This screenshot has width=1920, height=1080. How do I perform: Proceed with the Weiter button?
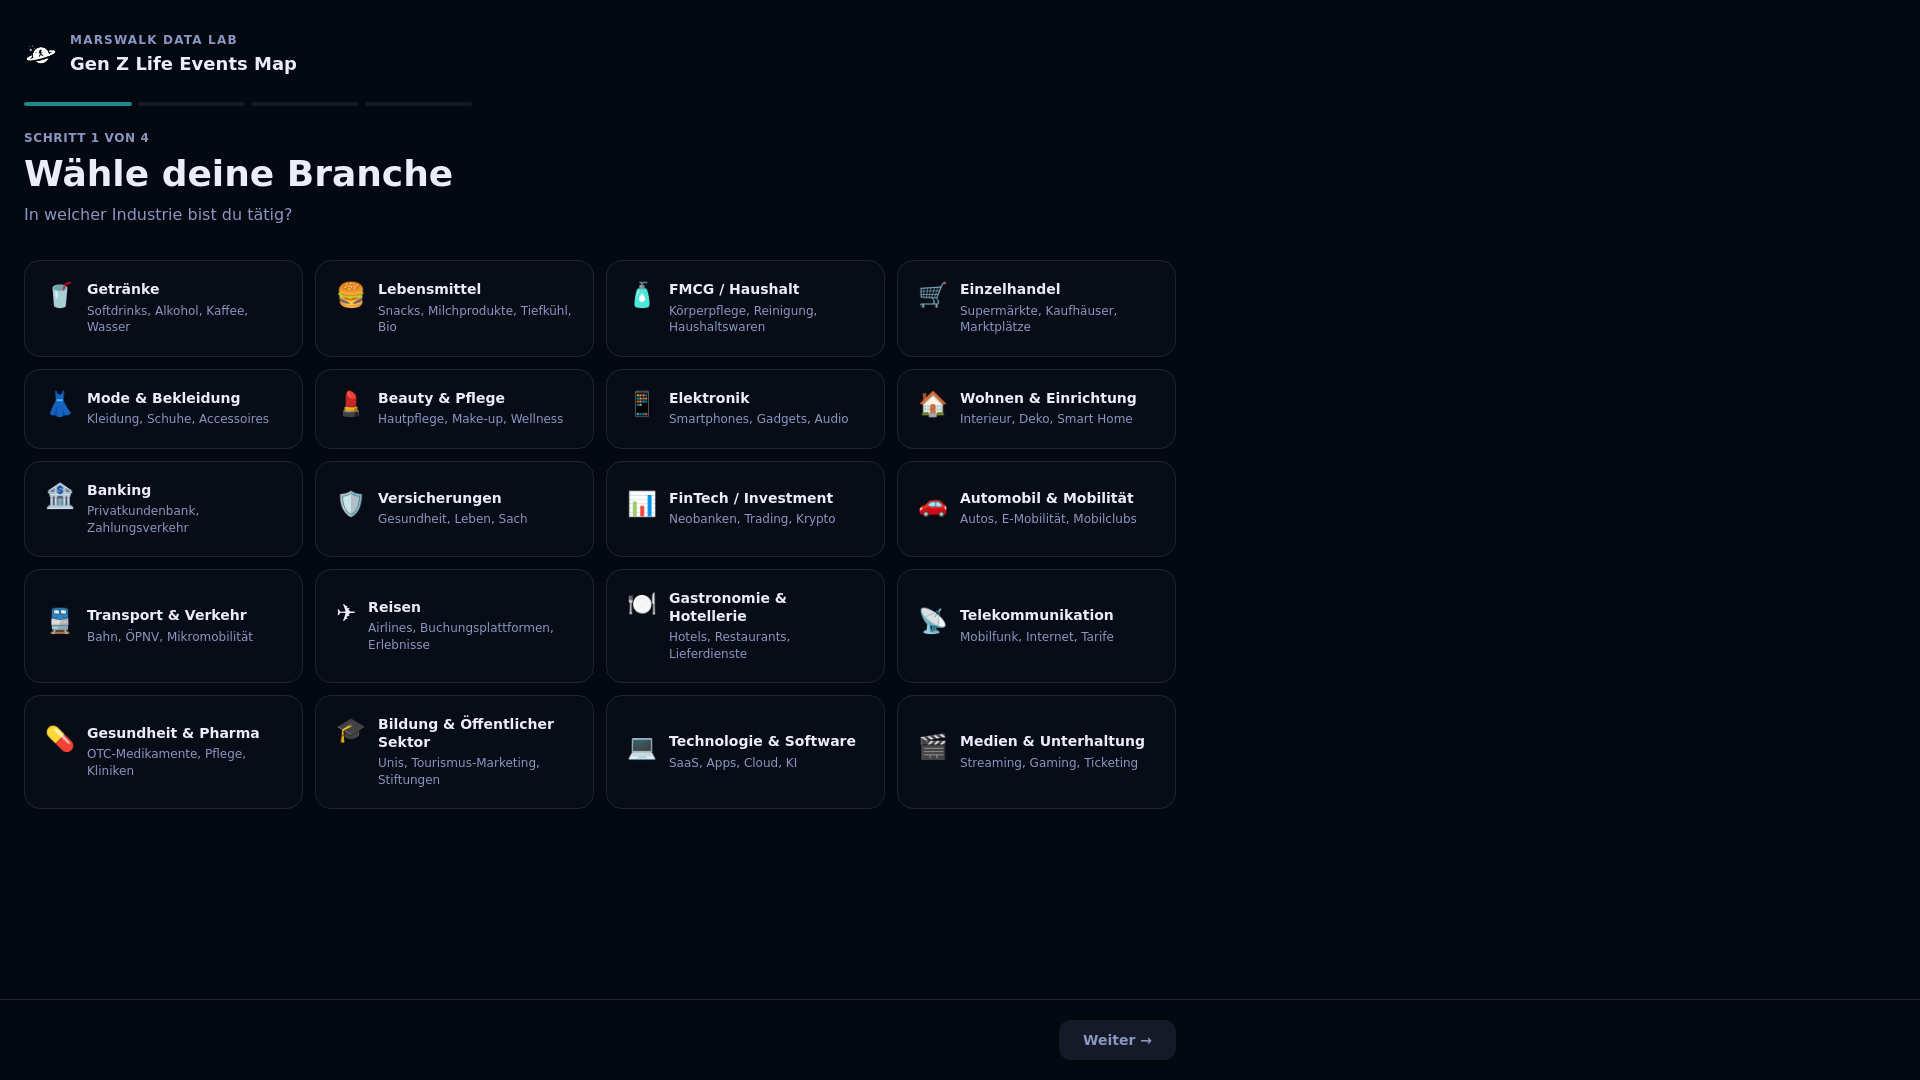(x=1117, y=1040)
